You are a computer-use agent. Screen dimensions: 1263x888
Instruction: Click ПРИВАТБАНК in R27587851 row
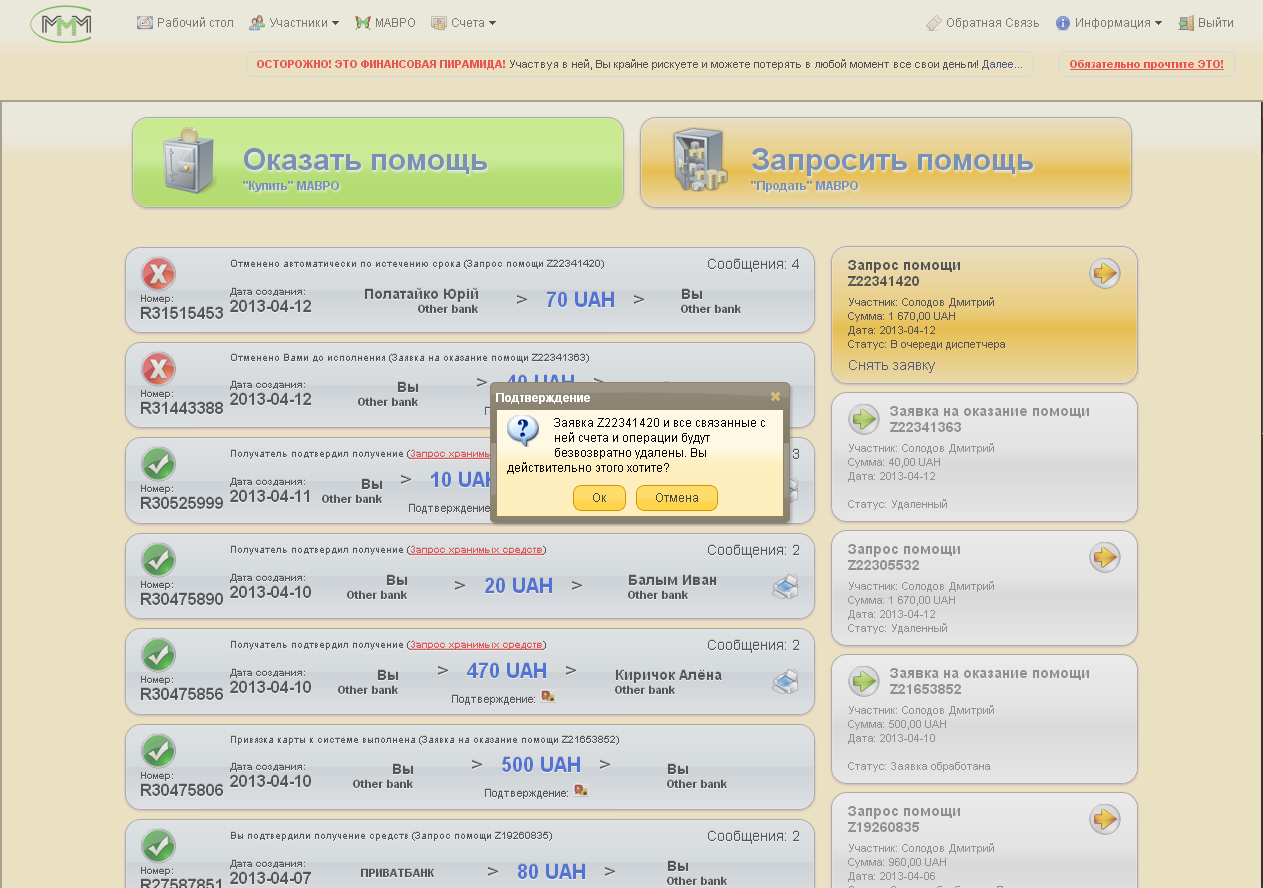397,873
